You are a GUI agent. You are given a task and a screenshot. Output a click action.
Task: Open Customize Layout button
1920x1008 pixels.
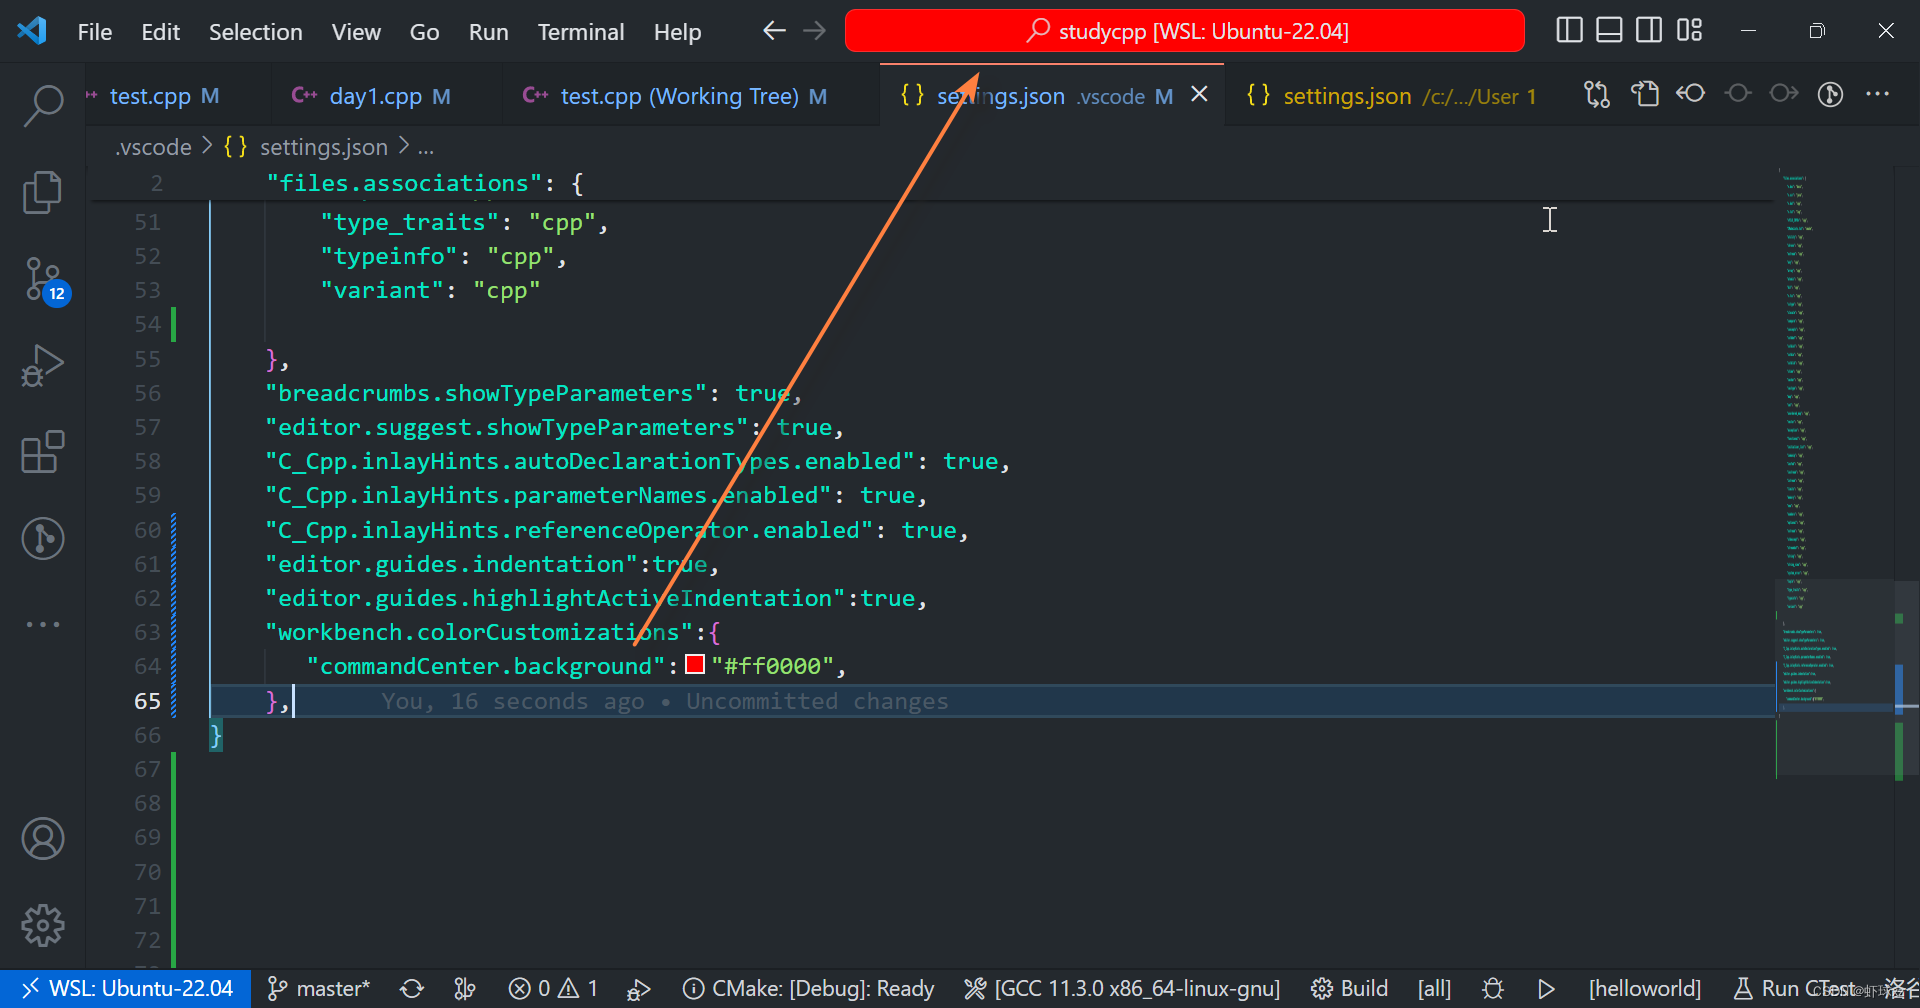tap(1689, 31)
